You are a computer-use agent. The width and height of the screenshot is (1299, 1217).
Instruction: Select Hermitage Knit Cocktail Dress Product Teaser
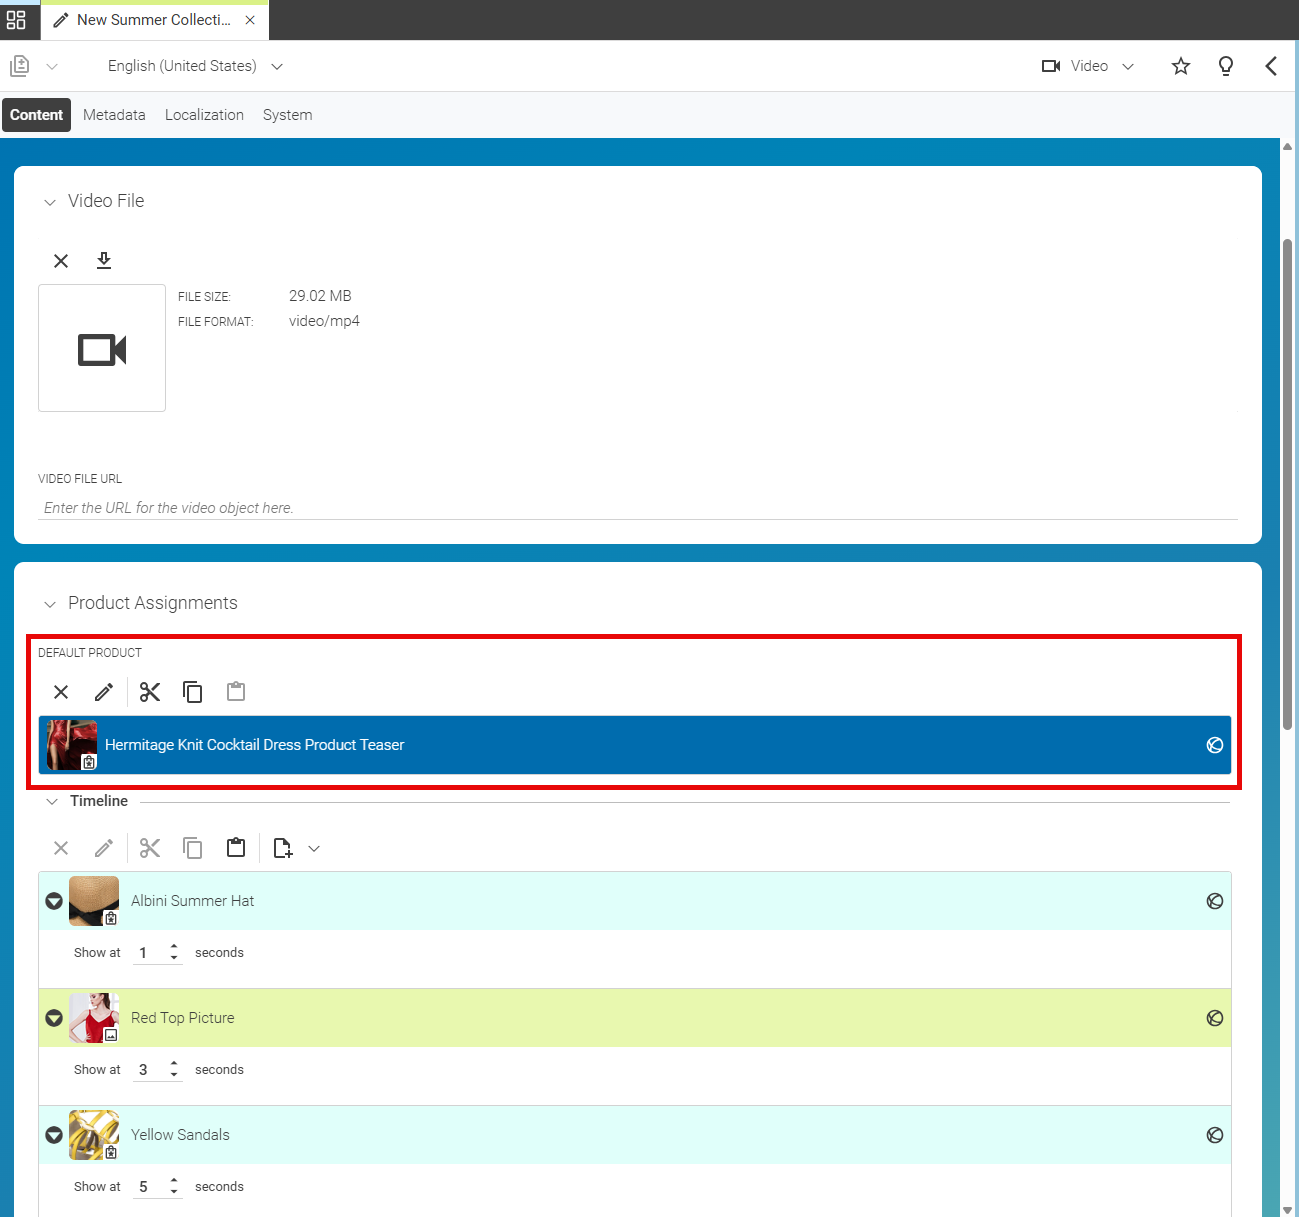pos(635,745)
